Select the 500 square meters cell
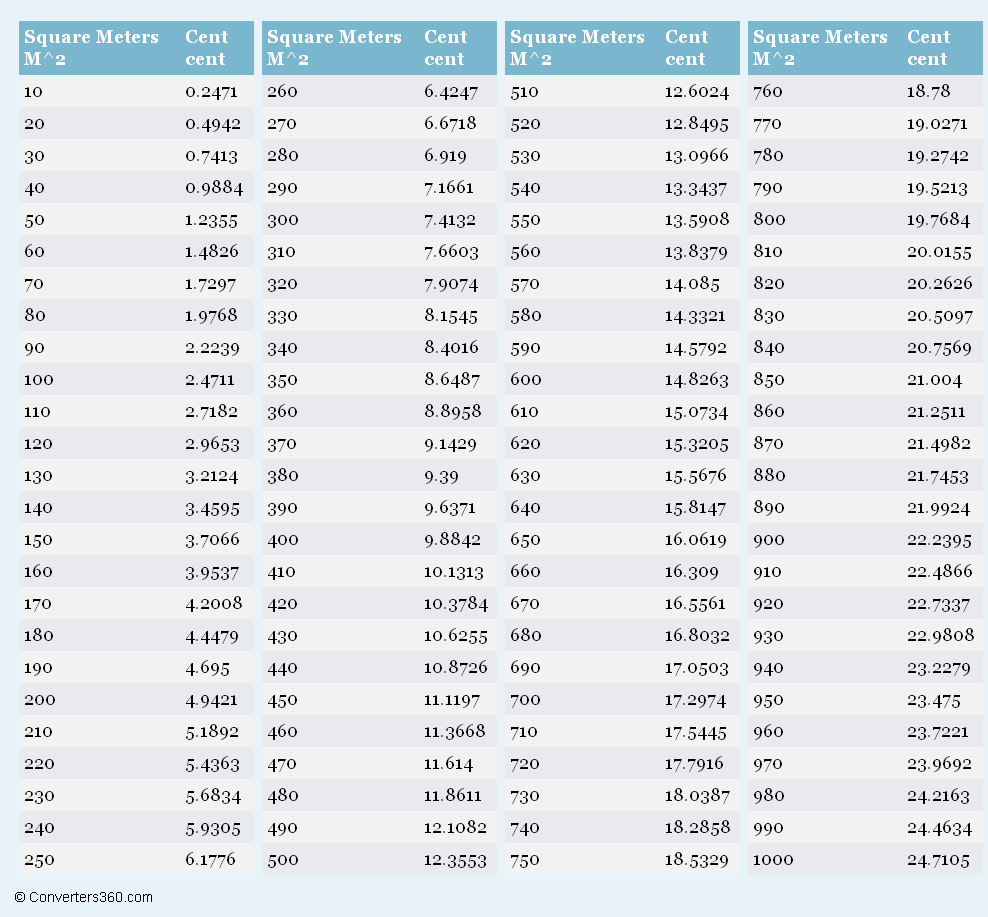The height and width of the screenshot is (917, 988). pos(282,860)
